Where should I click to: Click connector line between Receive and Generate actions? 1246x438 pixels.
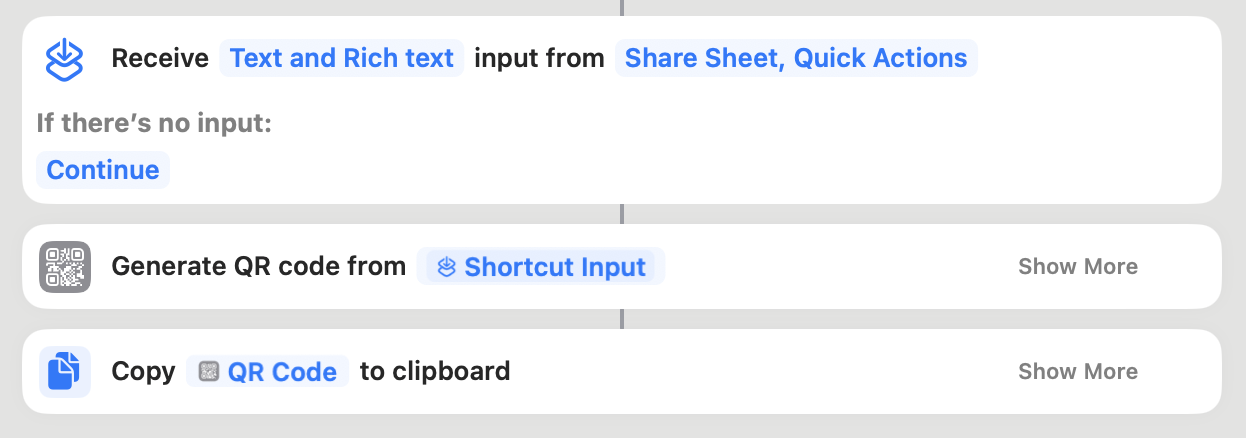pos(622,214)
